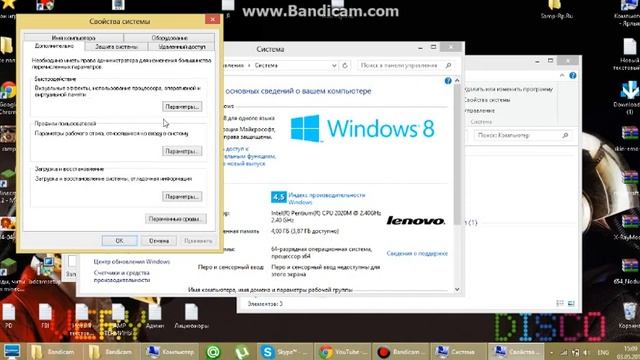The height and width of the screenshot is (360, 640).
Task: Open the Защита системы tab
Action: click(x=116, y=47)
